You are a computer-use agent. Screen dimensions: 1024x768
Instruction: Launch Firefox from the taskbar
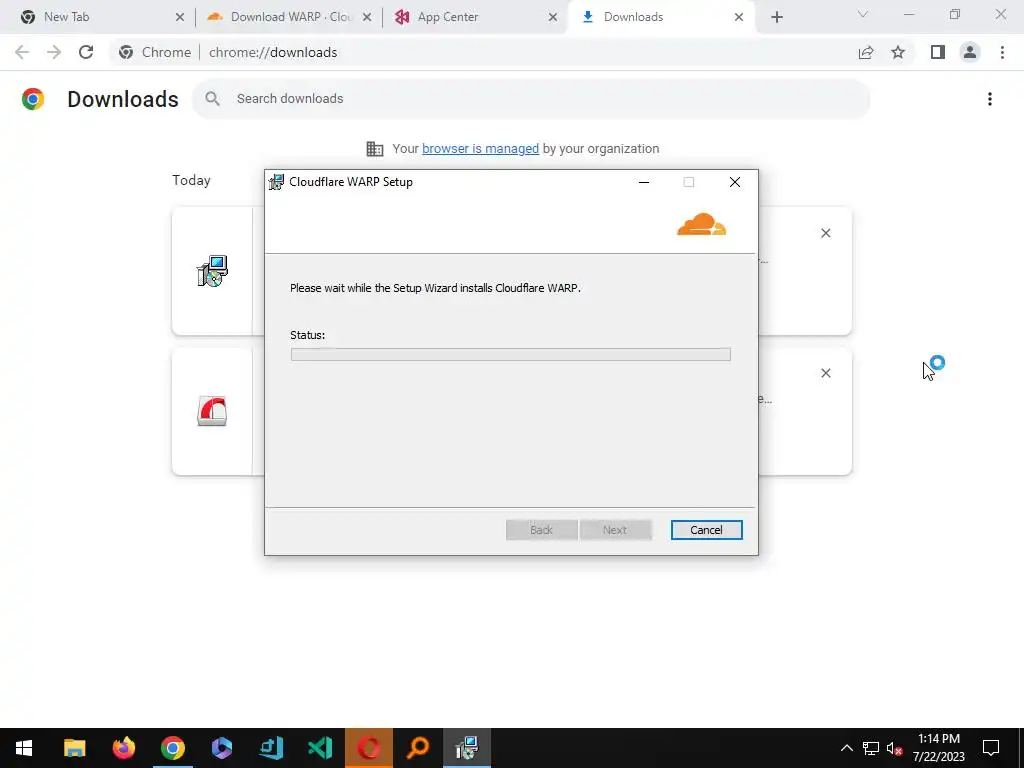pyautogui.click(x=123, y=748)
